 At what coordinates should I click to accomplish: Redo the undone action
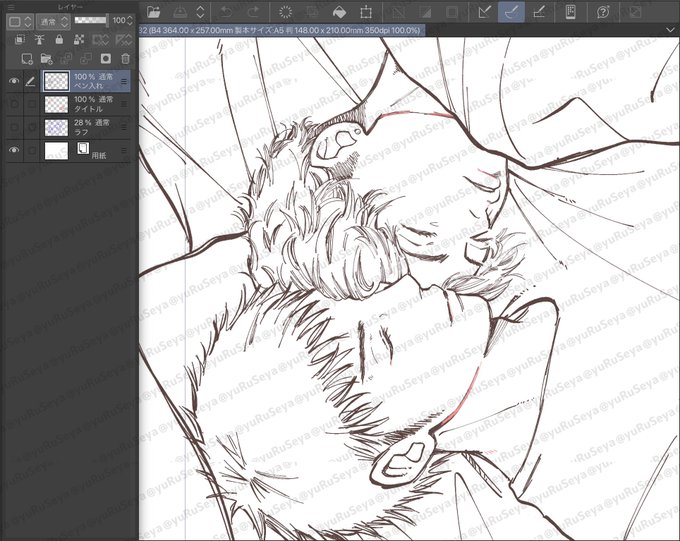coord(253,12)
